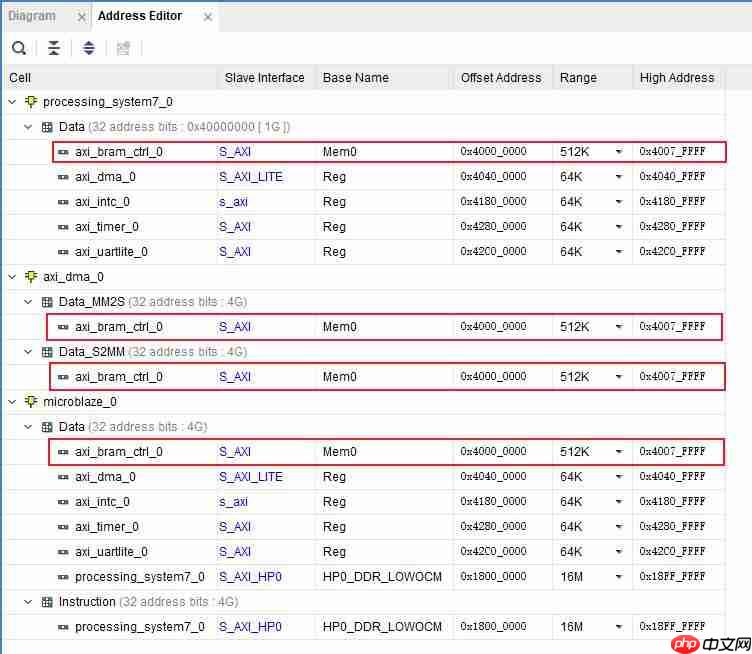752x654 pixels.
Task: Collapse the Instruction address space
Action: (x=28, y=602)
